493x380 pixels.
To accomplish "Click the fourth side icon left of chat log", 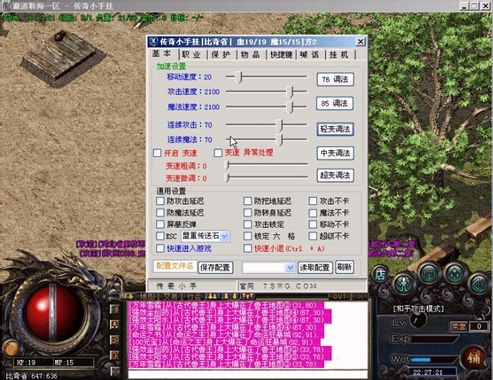I will tap(114, 355).
